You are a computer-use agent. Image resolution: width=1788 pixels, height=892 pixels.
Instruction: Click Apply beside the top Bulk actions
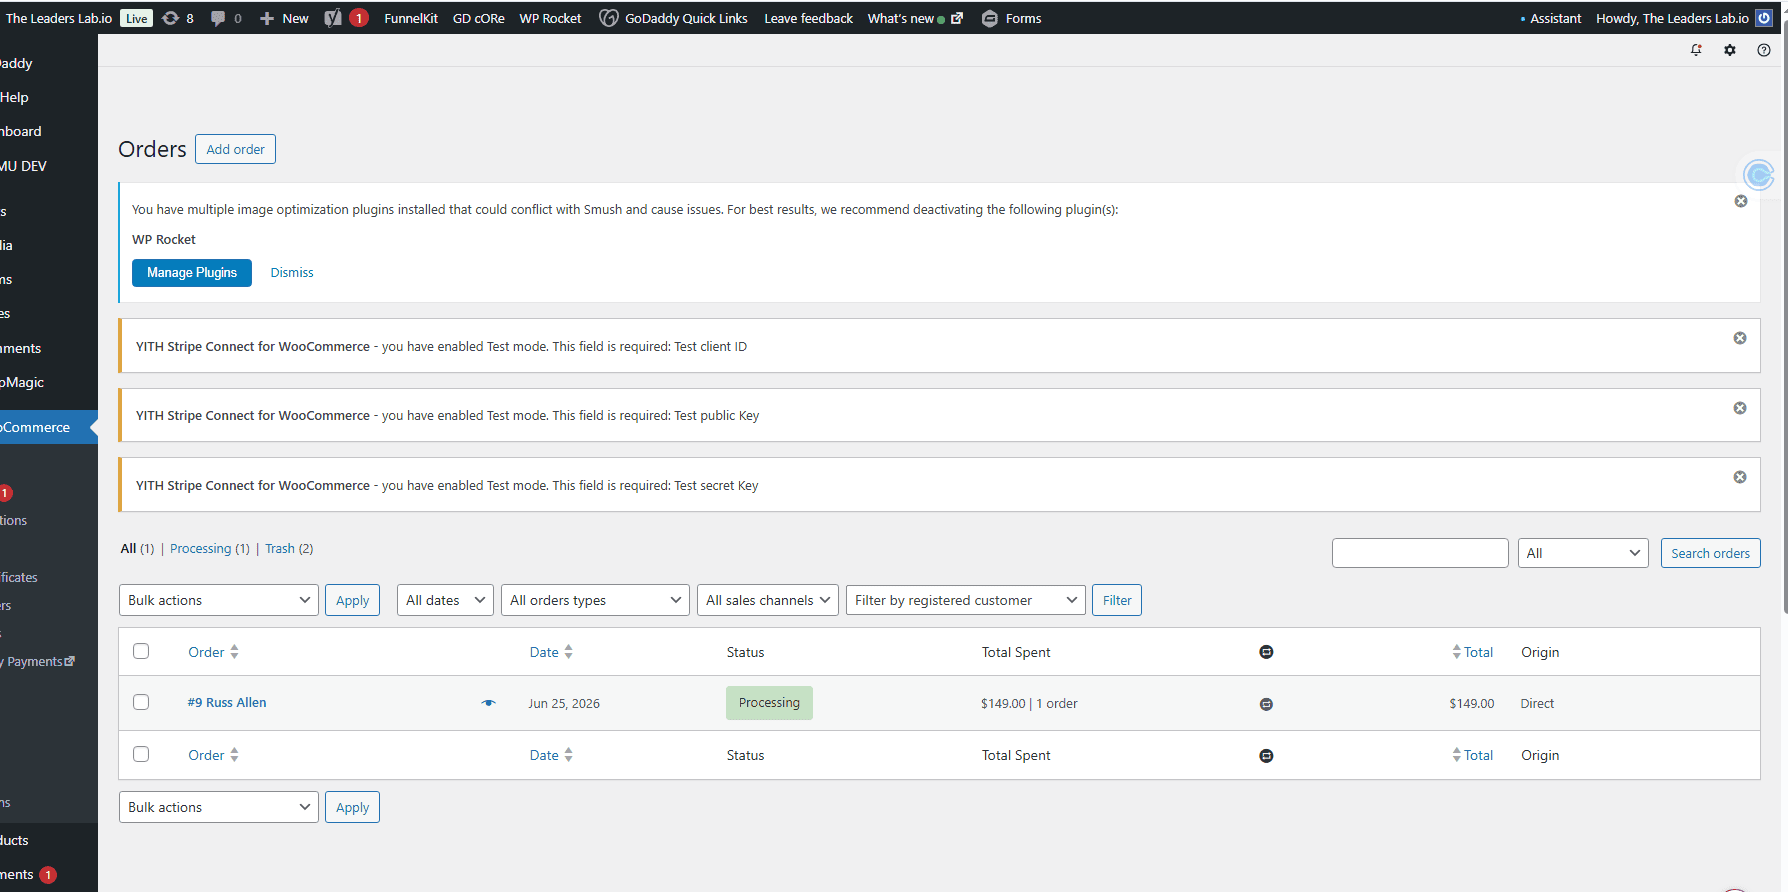(x=352, y=600)
